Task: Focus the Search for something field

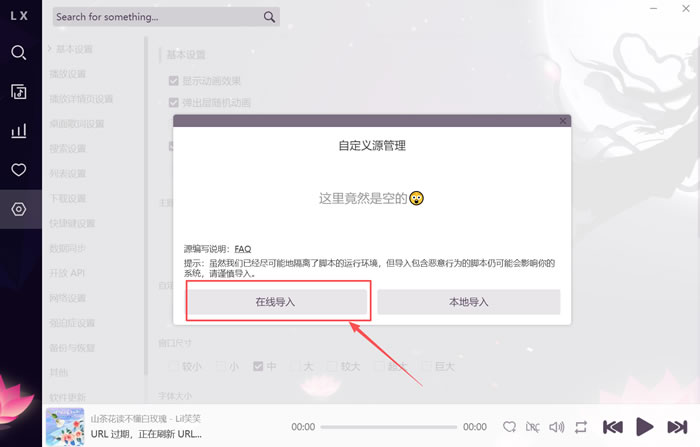Action: [x=158, y=17]
